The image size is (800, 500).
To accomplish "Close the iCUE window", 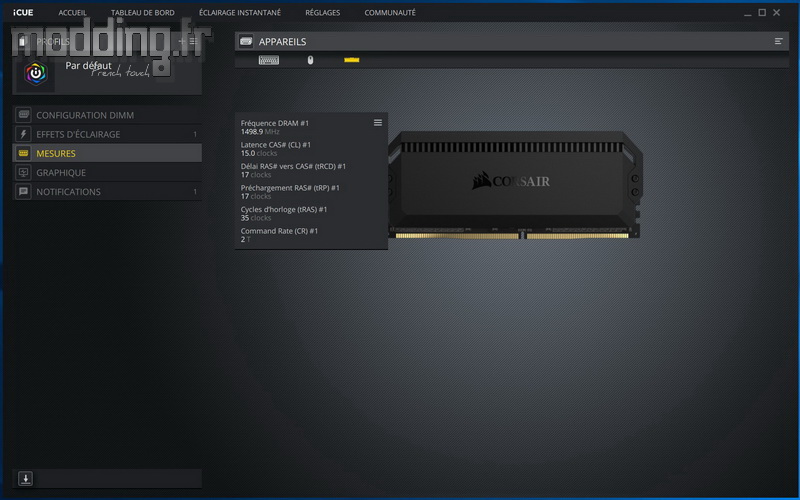I will pyautogui.click(x=777, y=13).
